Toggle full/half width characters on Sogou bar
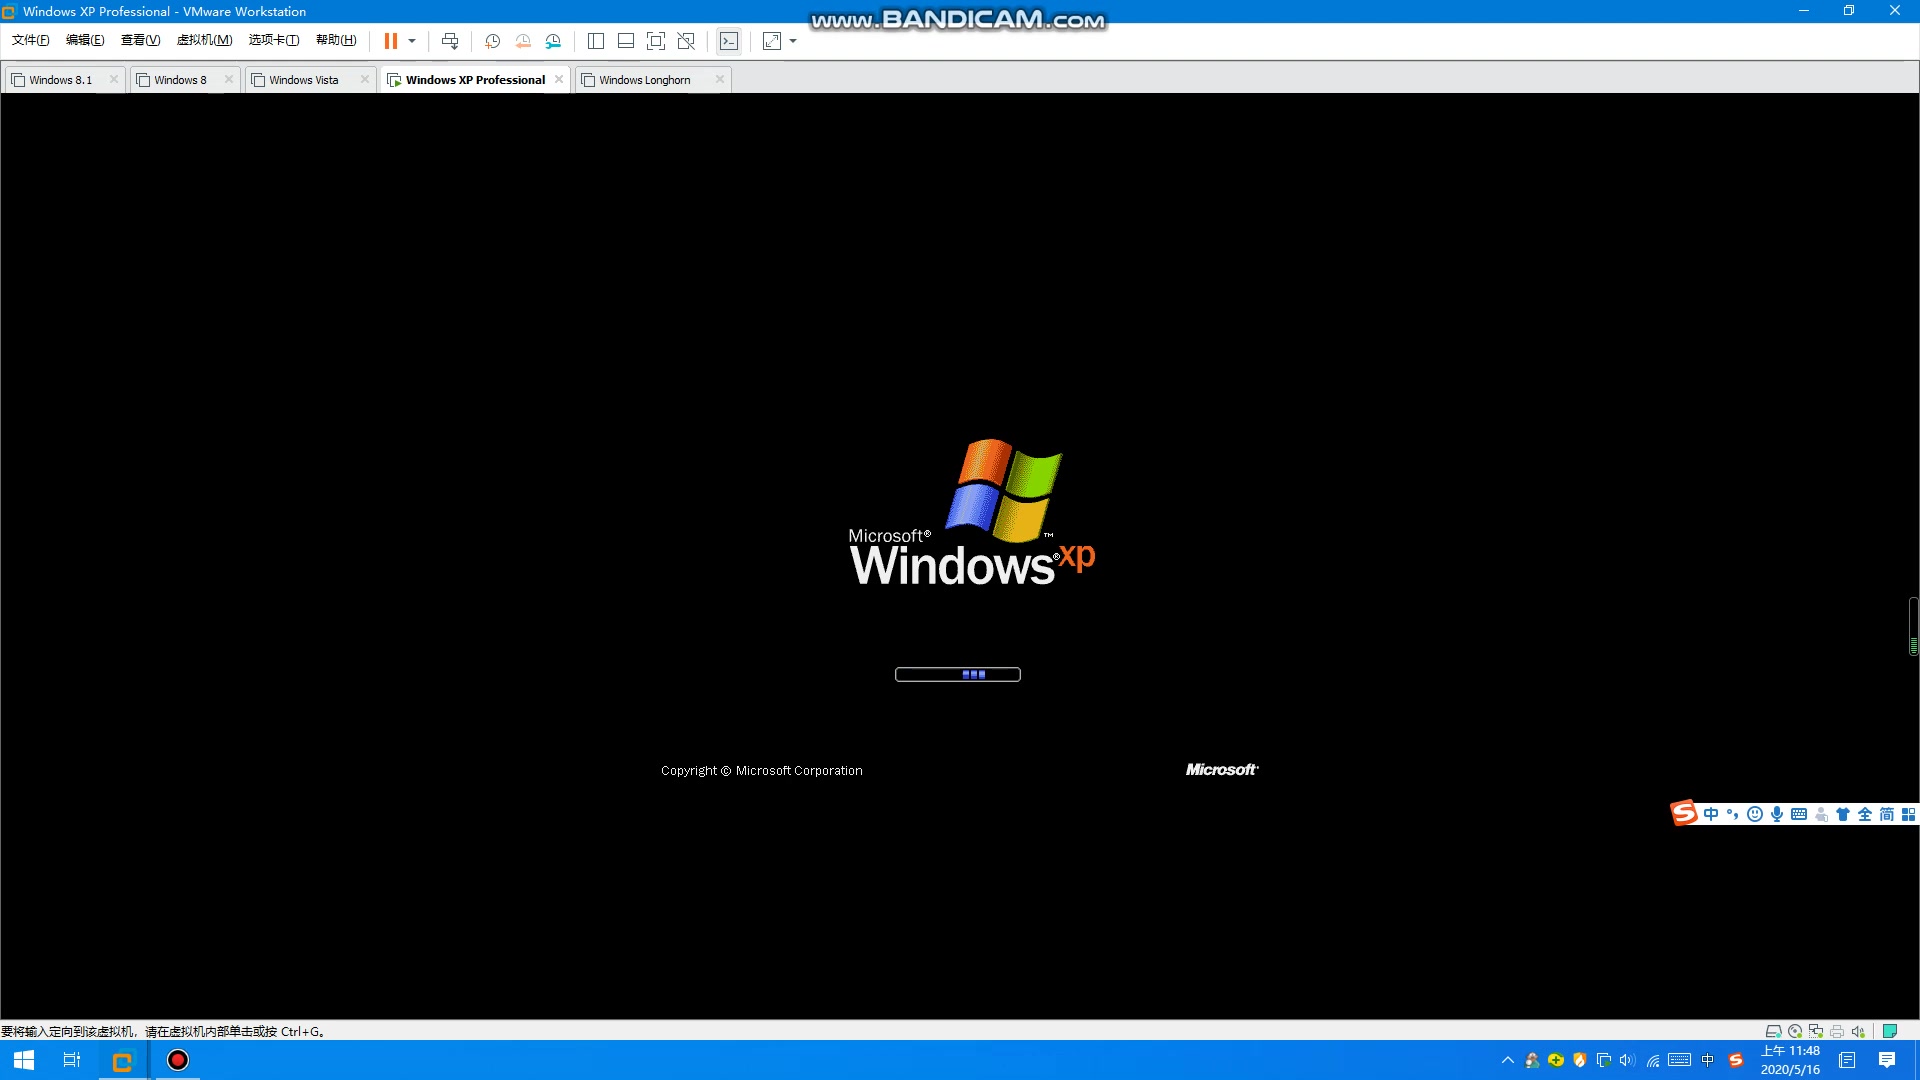 [1864, 814]
